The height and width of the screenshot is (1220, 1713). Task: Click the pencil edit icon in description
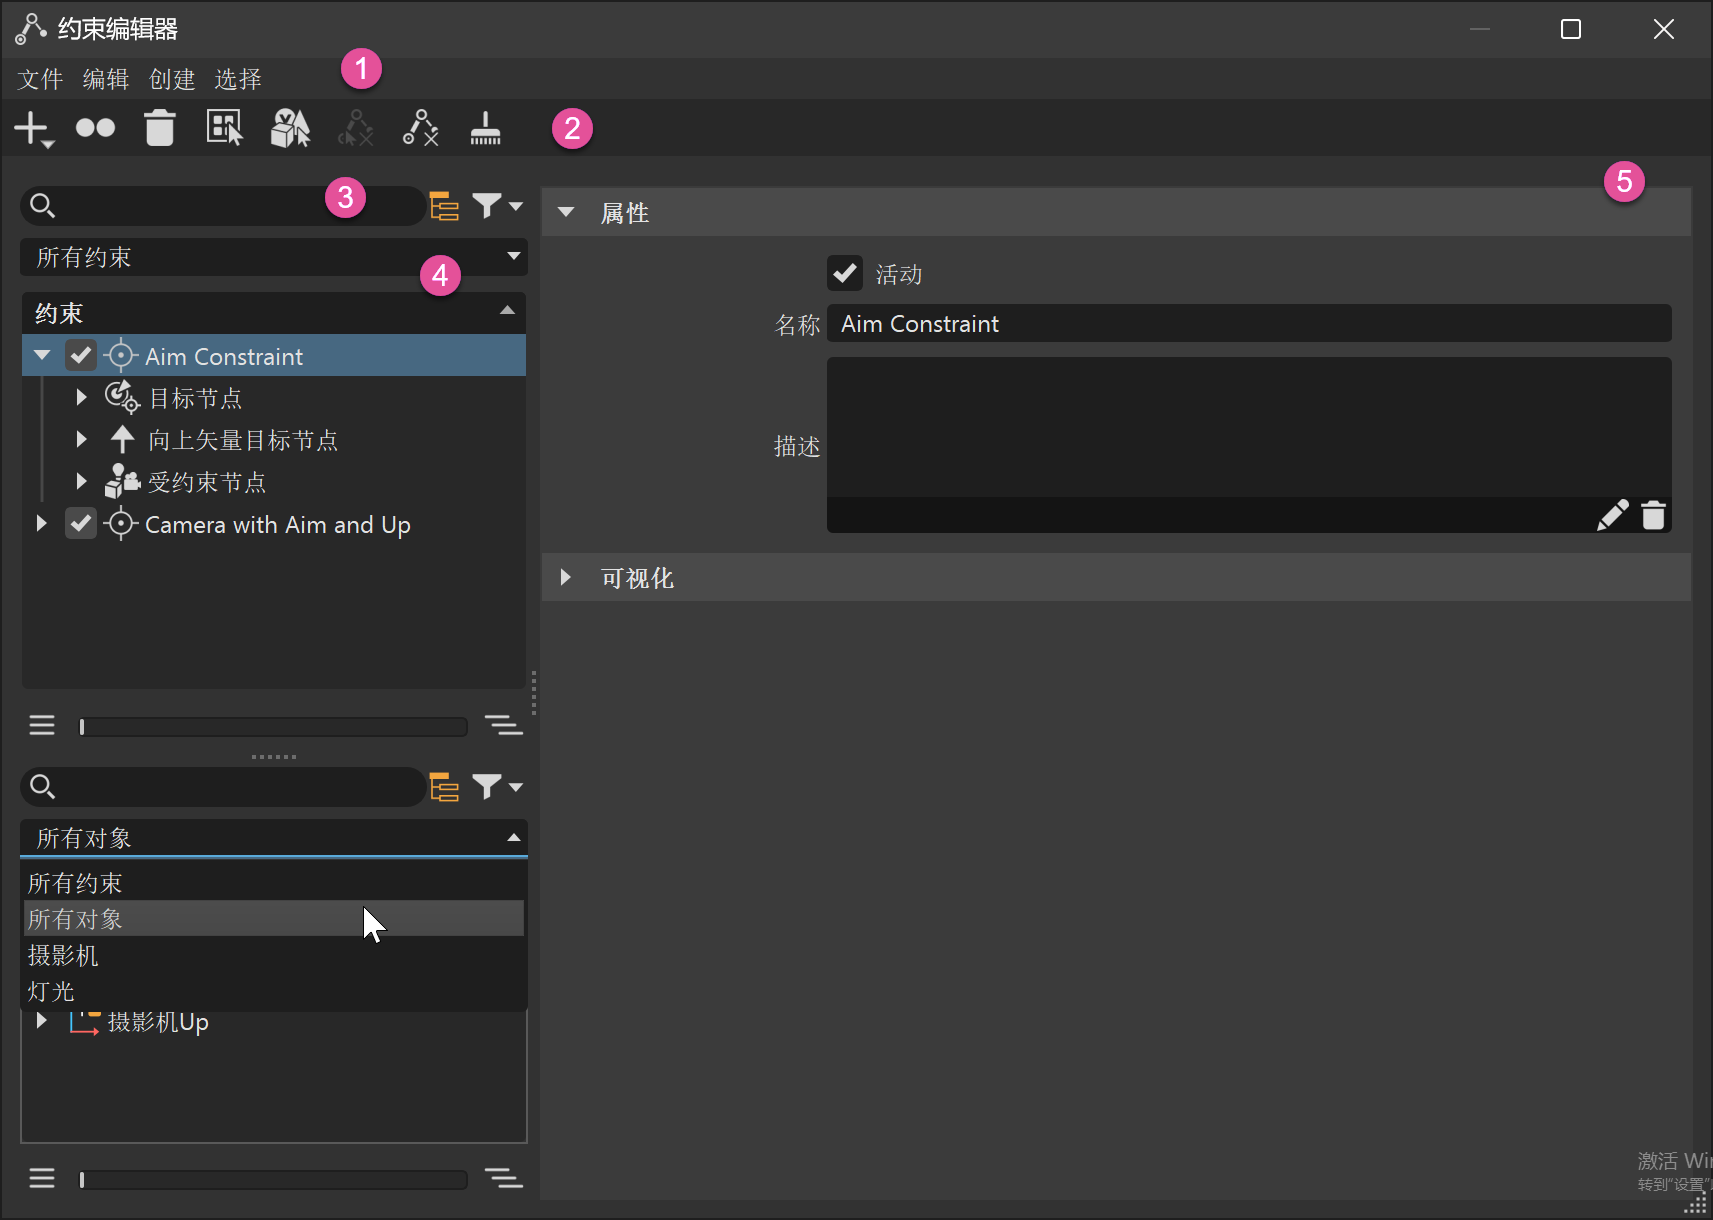[1612, 515]
